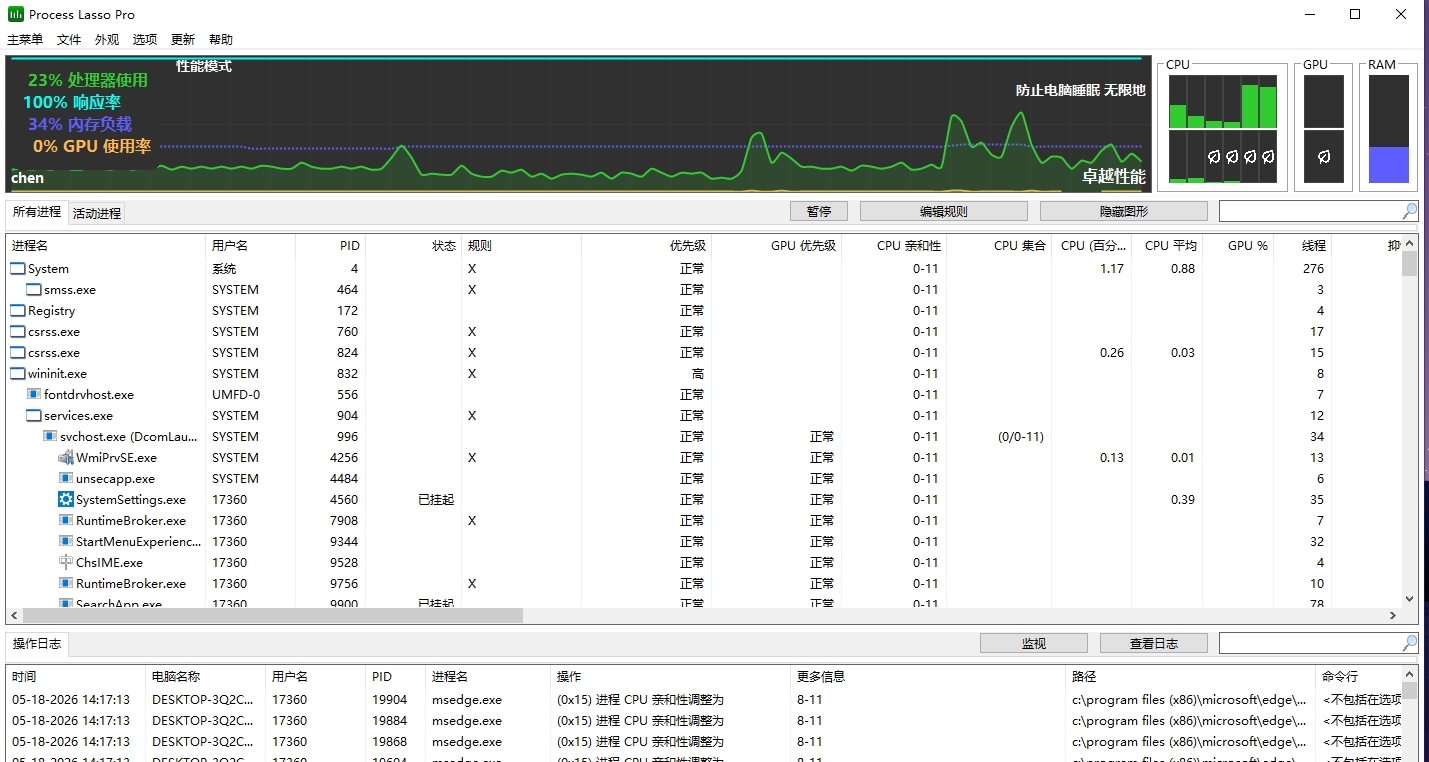Screen dimensions: 1429x762
Task: Select the log row with PID 19884
Action: point(703,721)
